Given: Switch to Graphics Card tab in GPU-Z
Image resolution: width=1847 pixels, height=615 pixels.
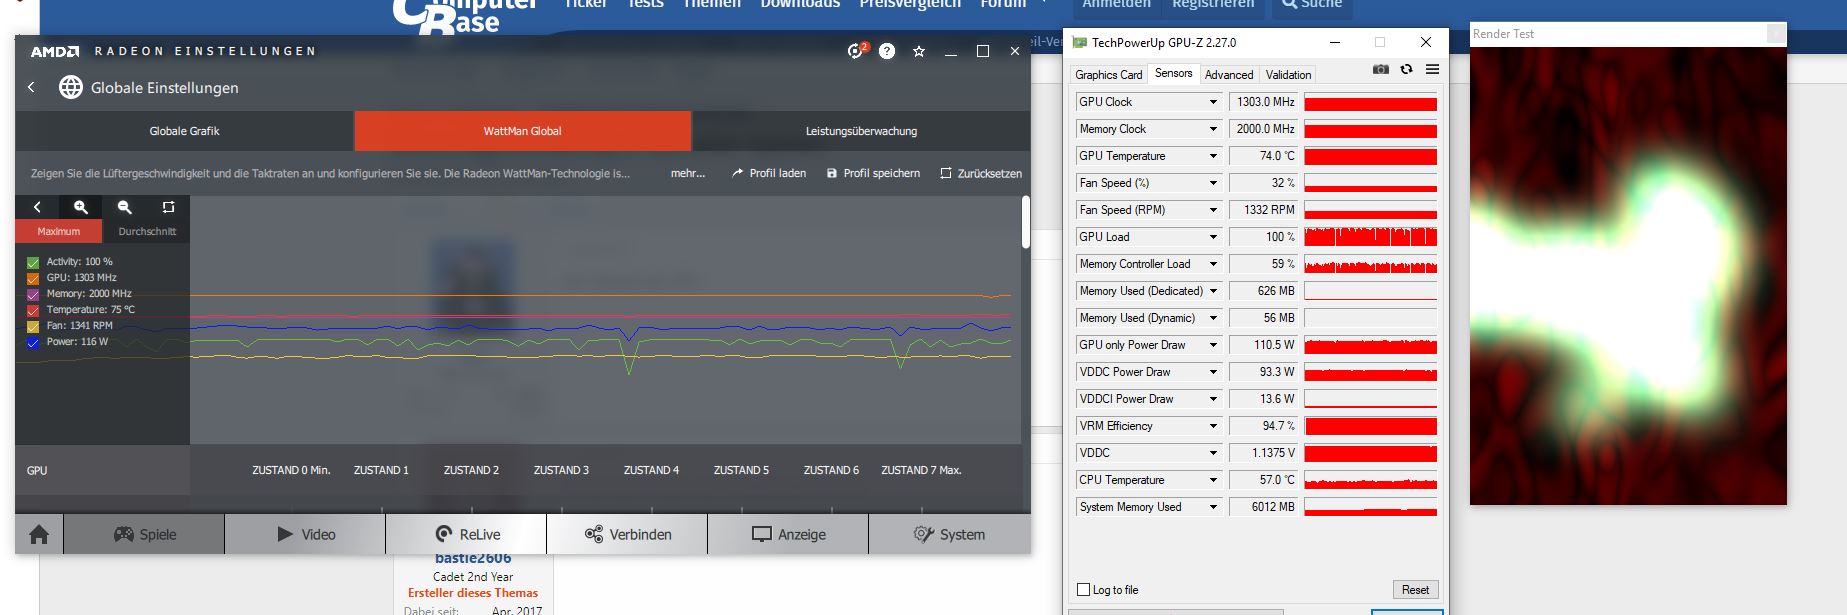Looking at the screenshot, I should (x=1108, y=75).
